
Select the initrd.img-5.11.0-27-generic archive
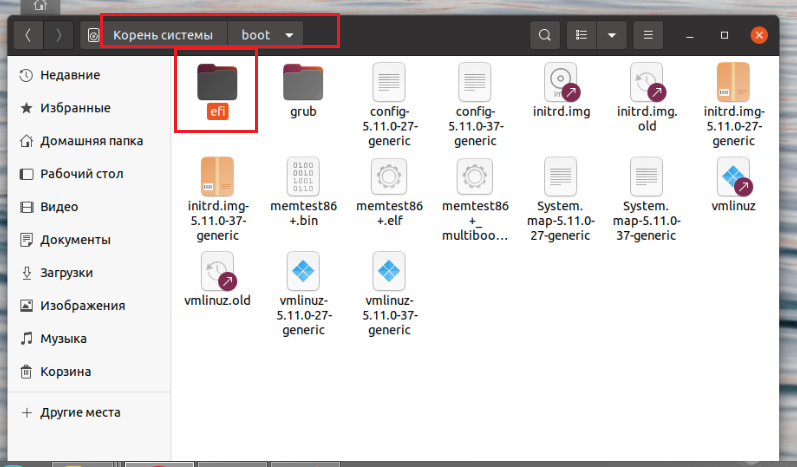point(733,105)
